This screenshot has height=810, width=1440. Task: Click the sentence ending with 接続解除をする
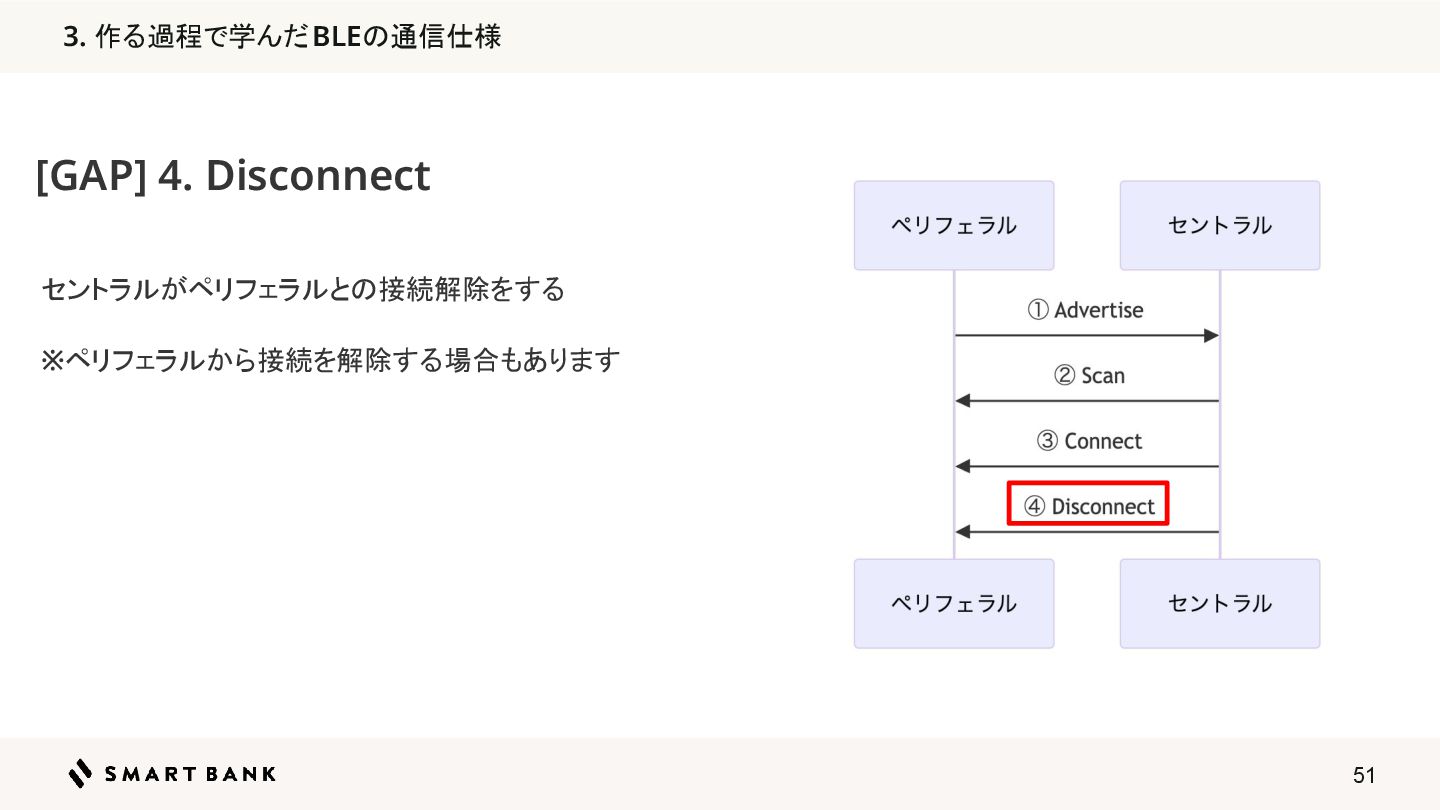click(x=303, y=290)
